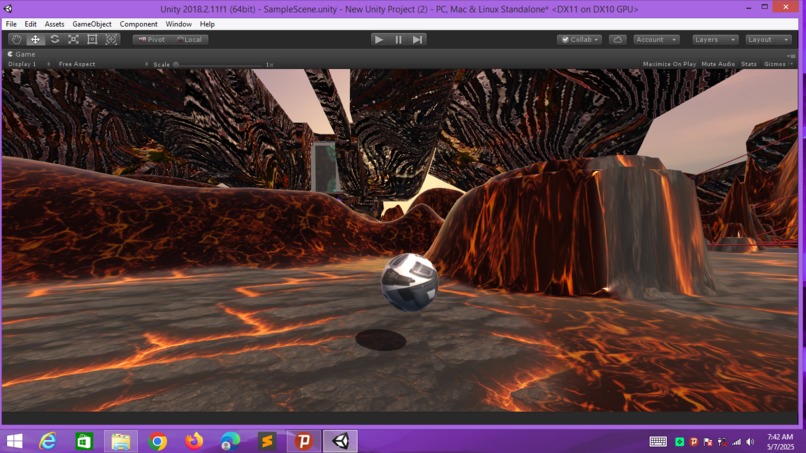Screen dimensions: 806x453
Task: Select the Hand tool
Action: pyautogui.click(x=16, y=40)
